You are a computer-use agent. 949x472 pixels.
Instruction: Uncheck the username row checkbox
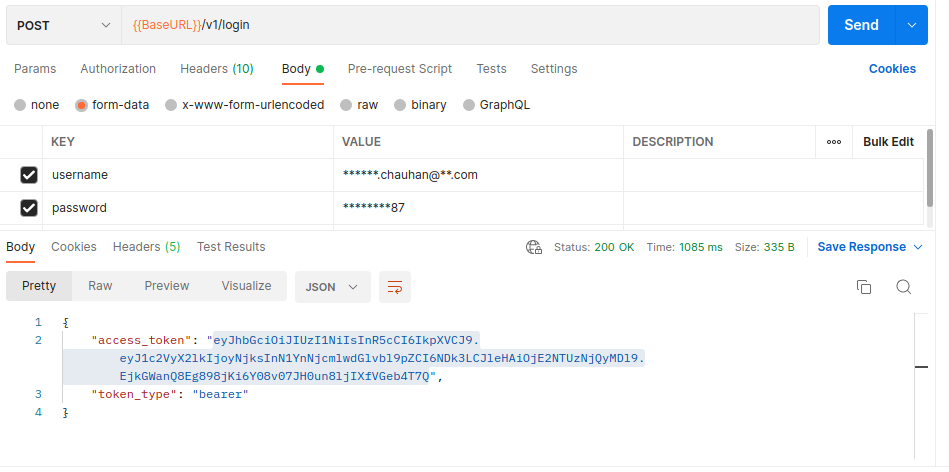29,175
